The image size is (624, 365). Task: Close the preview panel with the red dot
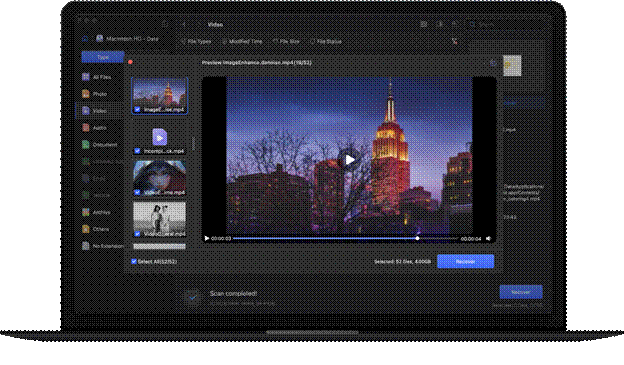[x=130, y=62]
